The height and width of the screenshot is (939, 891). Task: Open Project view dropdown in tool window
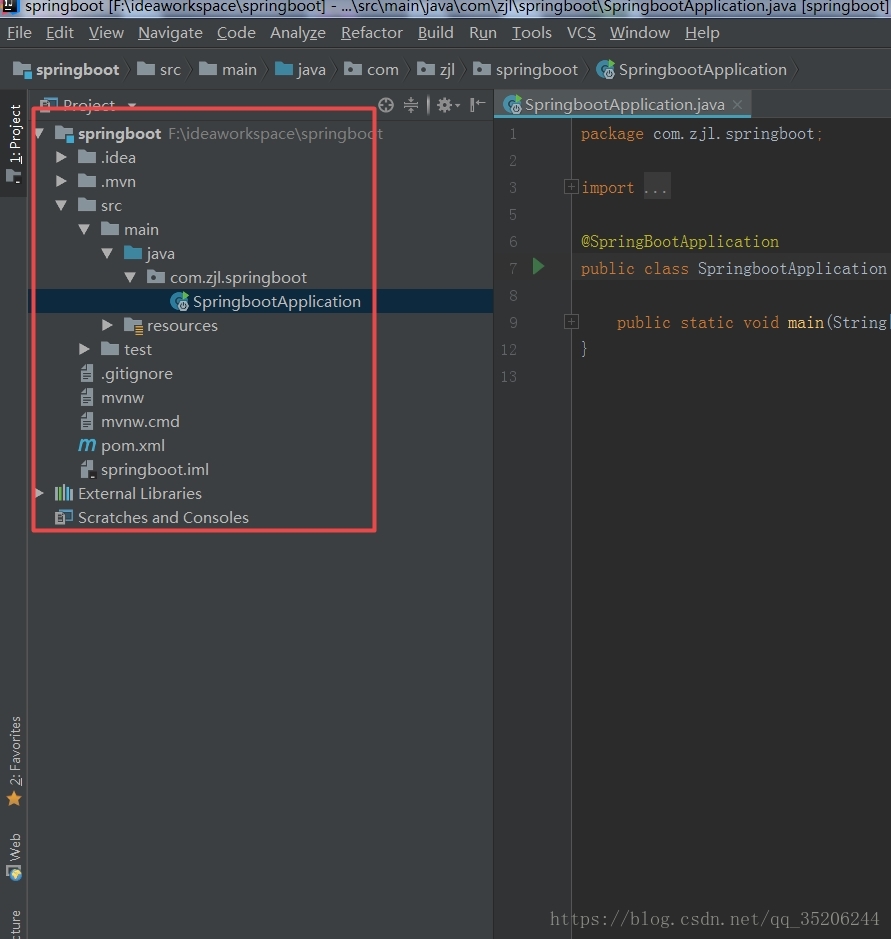132,105
